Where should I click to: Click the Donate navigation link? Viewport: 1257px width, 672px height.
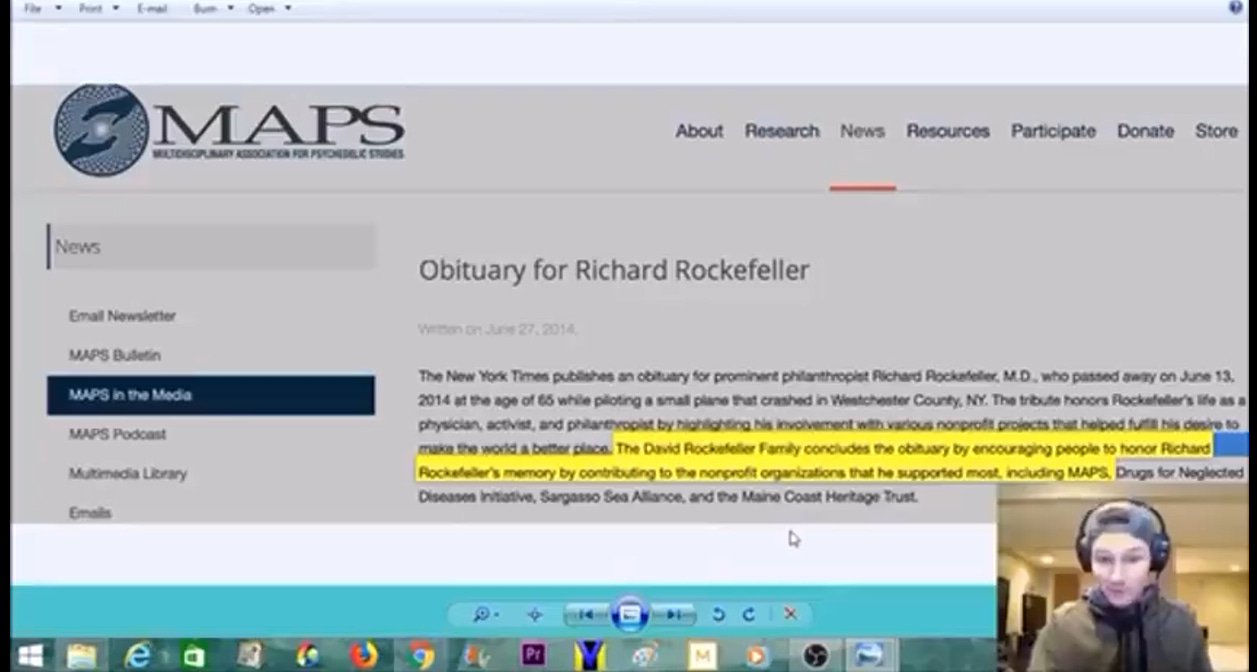(1145, 131)
